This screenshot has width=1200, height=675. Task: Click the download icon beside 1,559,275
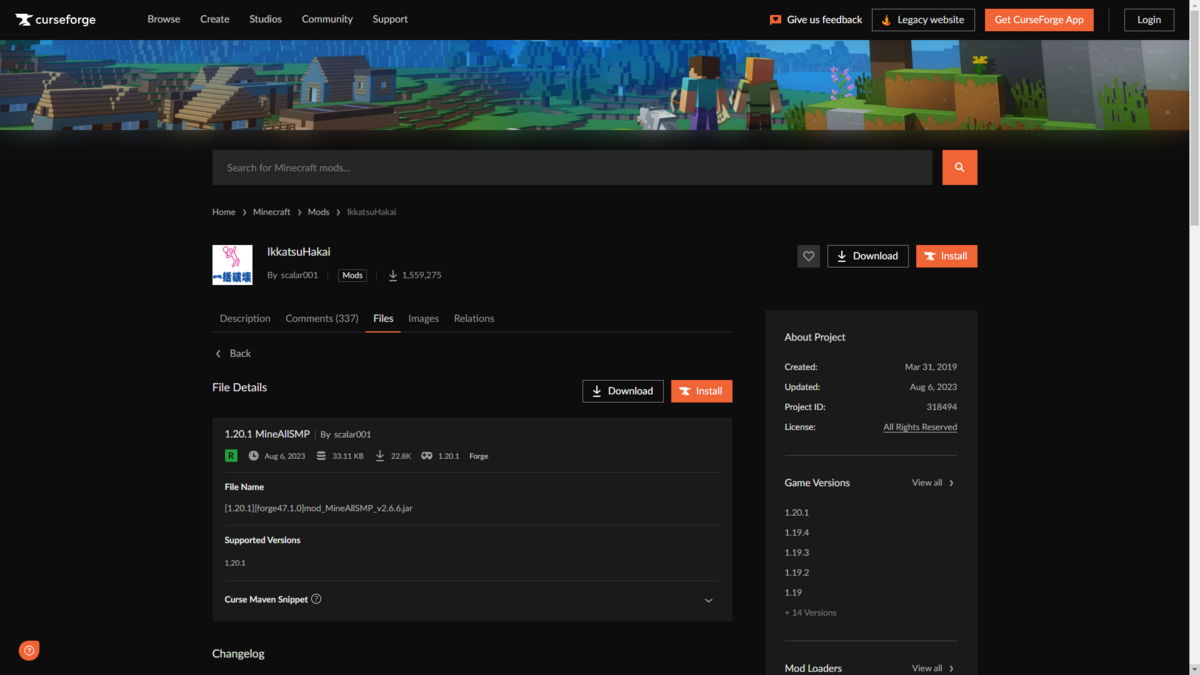393,275
